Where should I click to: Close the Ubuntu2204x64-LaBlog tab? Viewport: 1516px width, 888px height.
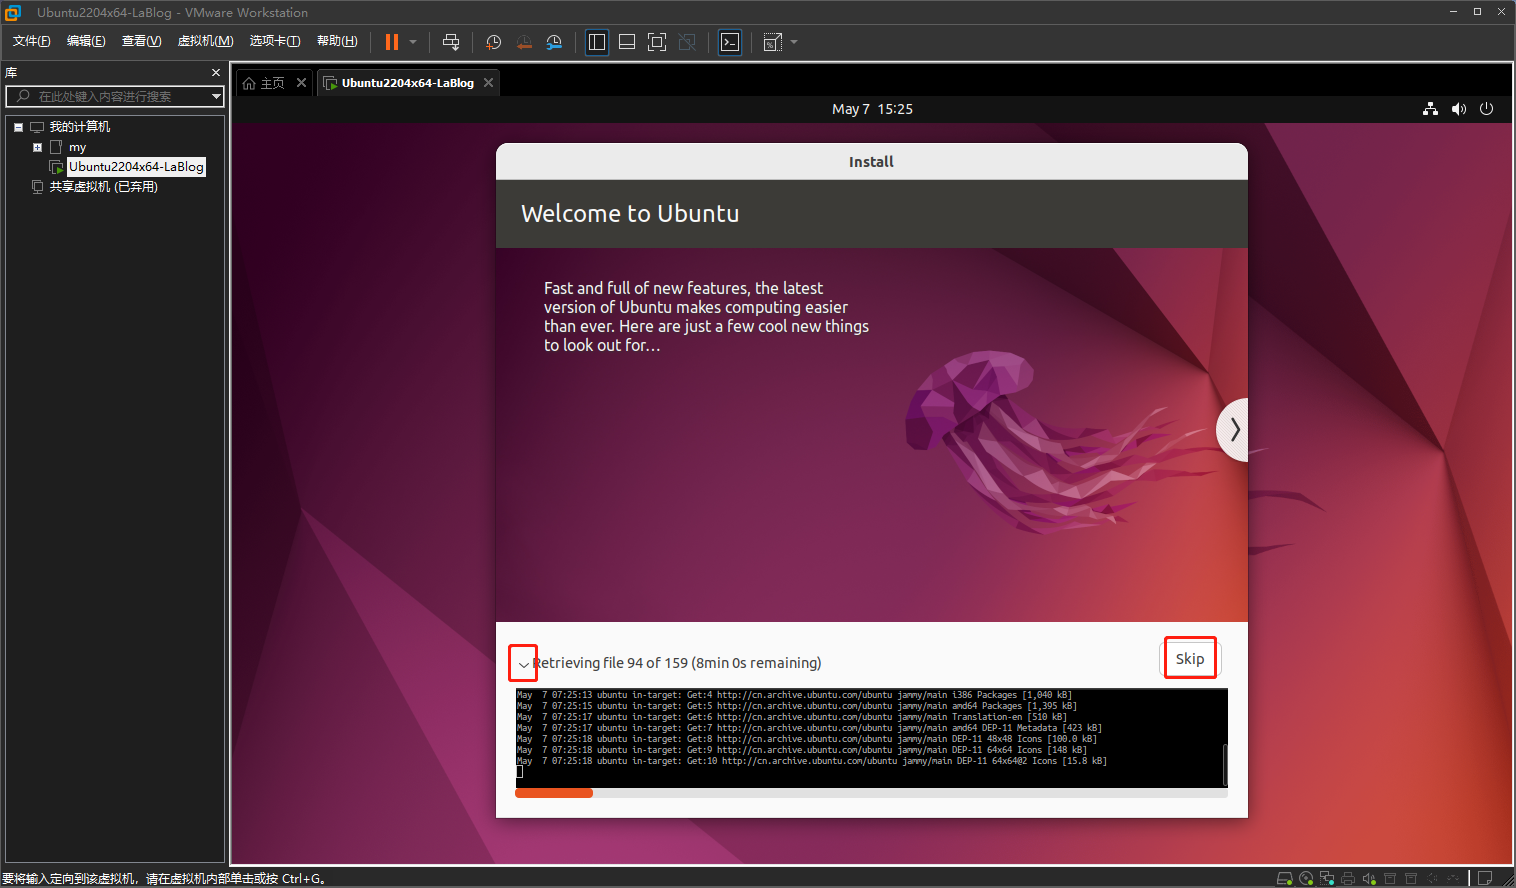pyautogui.click(x=489, y=83)
